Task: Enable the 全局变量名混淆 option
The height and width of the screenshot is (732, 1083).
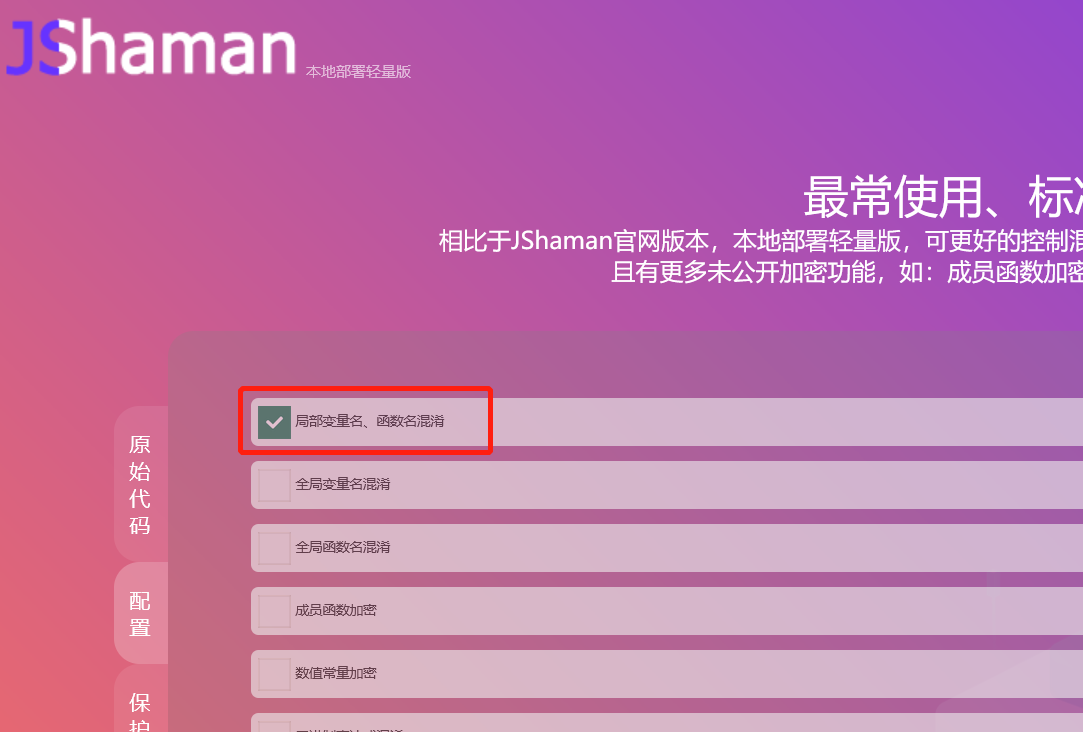Action: pyautogui.click(x=273, y=484)
